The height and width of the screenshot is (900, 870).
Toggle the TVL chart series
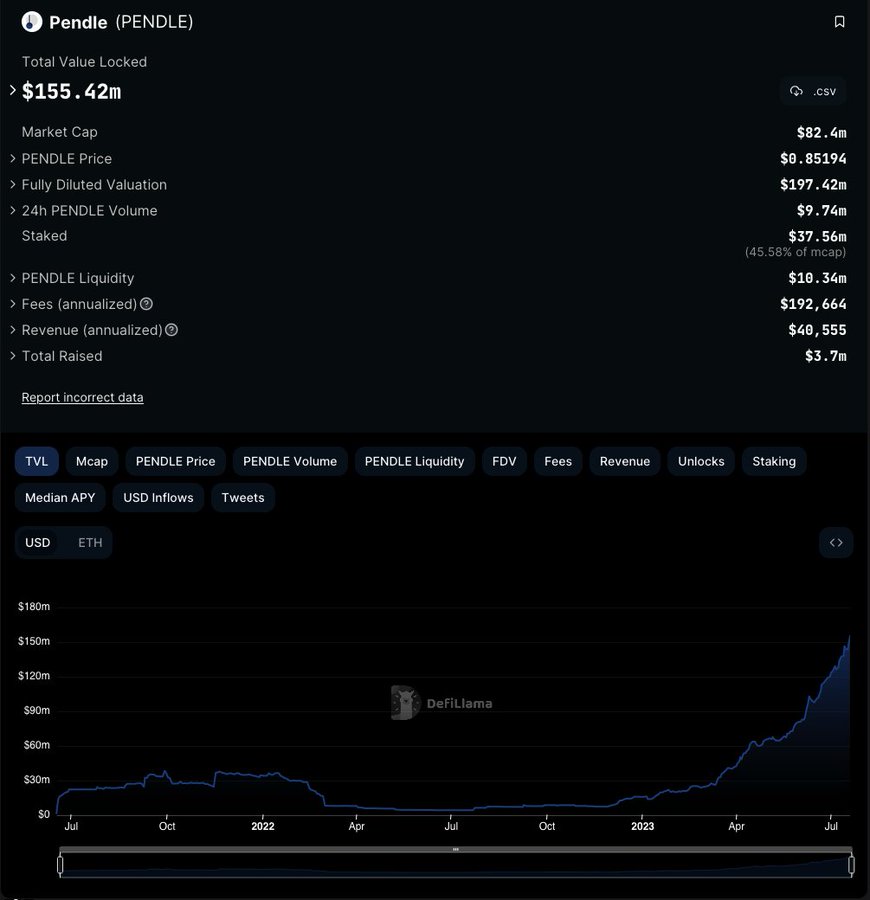pos(37,461)
